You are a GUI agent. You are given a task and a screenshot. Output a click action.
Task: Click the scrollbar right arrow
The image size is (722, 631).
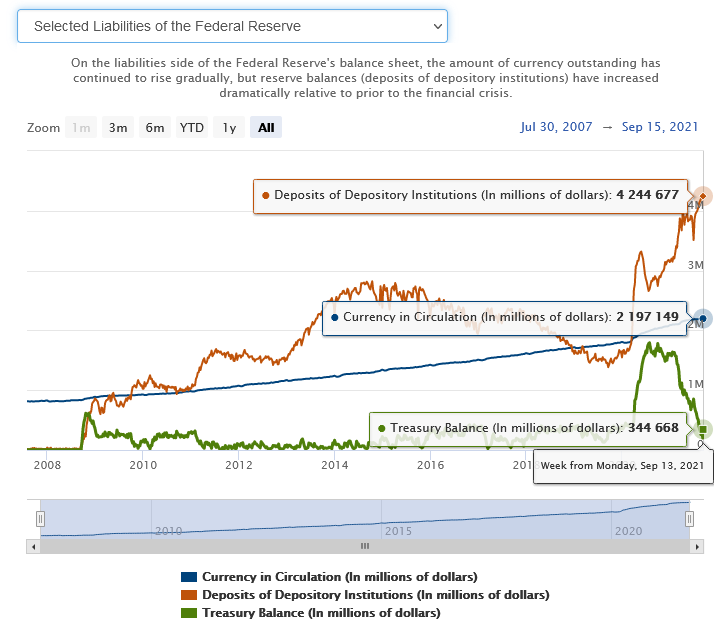tap(697, 547)
